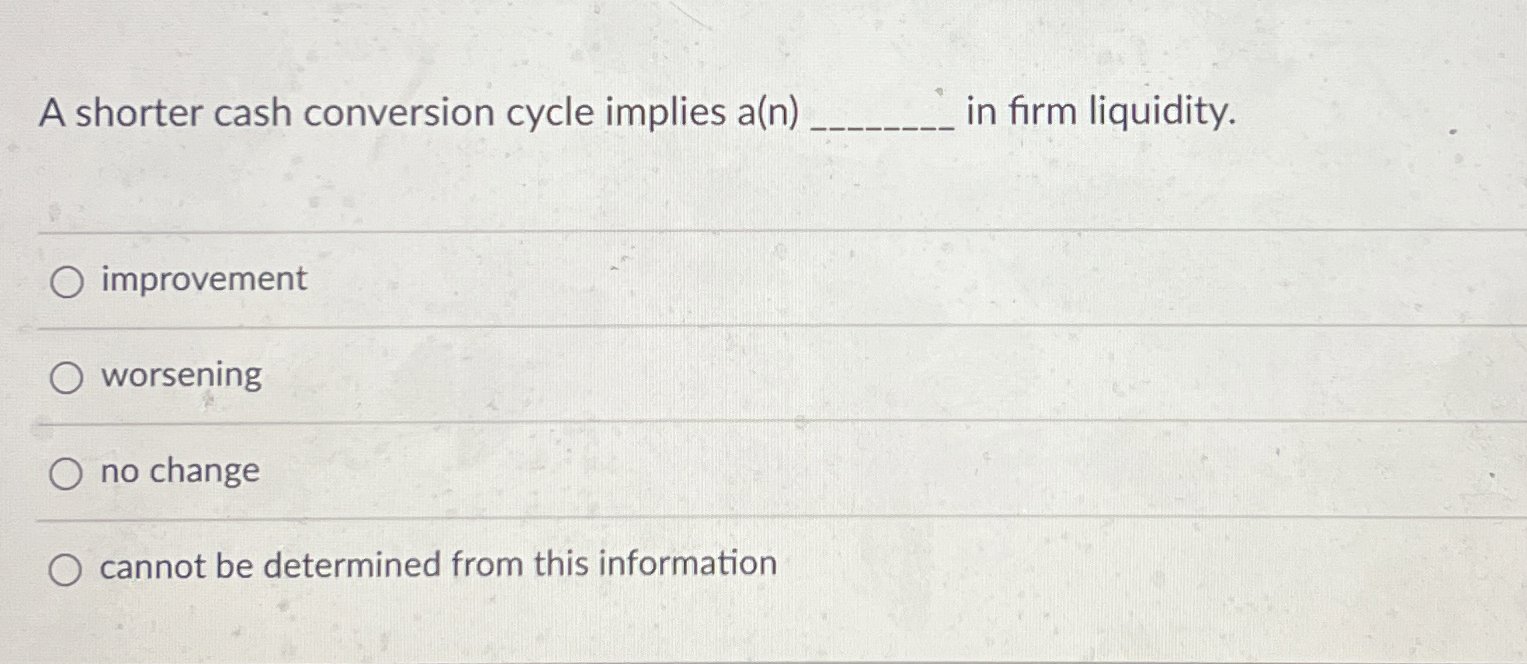This screenshot has width=1527, height=664.
Task: Click the 'worsening' answer text
Action: tap(181, 376)
